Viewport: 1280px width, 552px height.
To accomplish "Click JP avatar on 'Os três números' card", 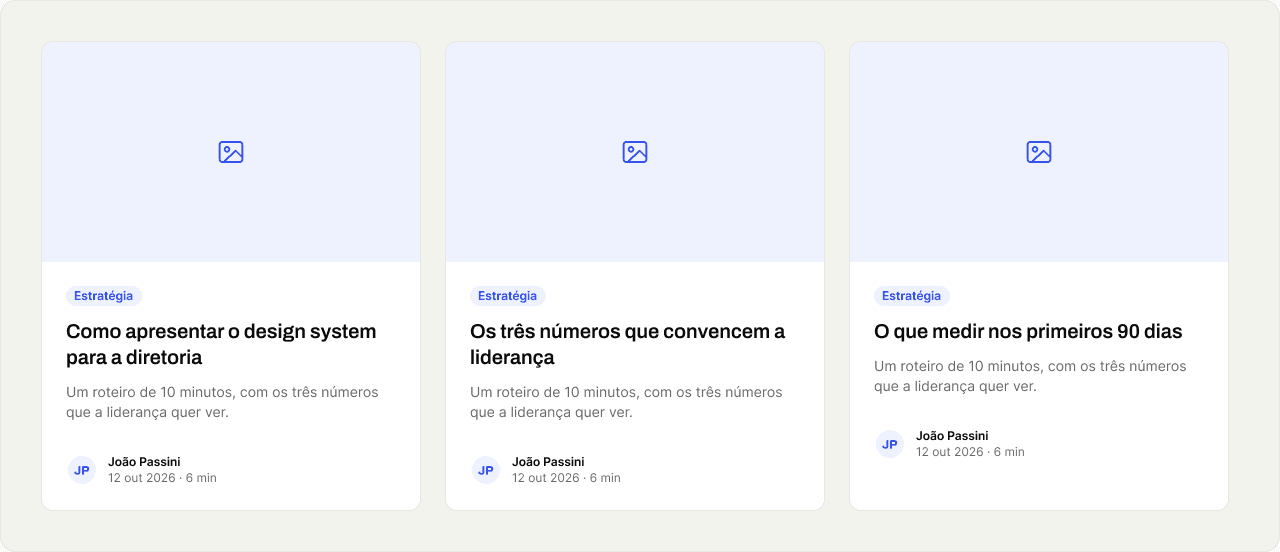I will pos(486,470).
